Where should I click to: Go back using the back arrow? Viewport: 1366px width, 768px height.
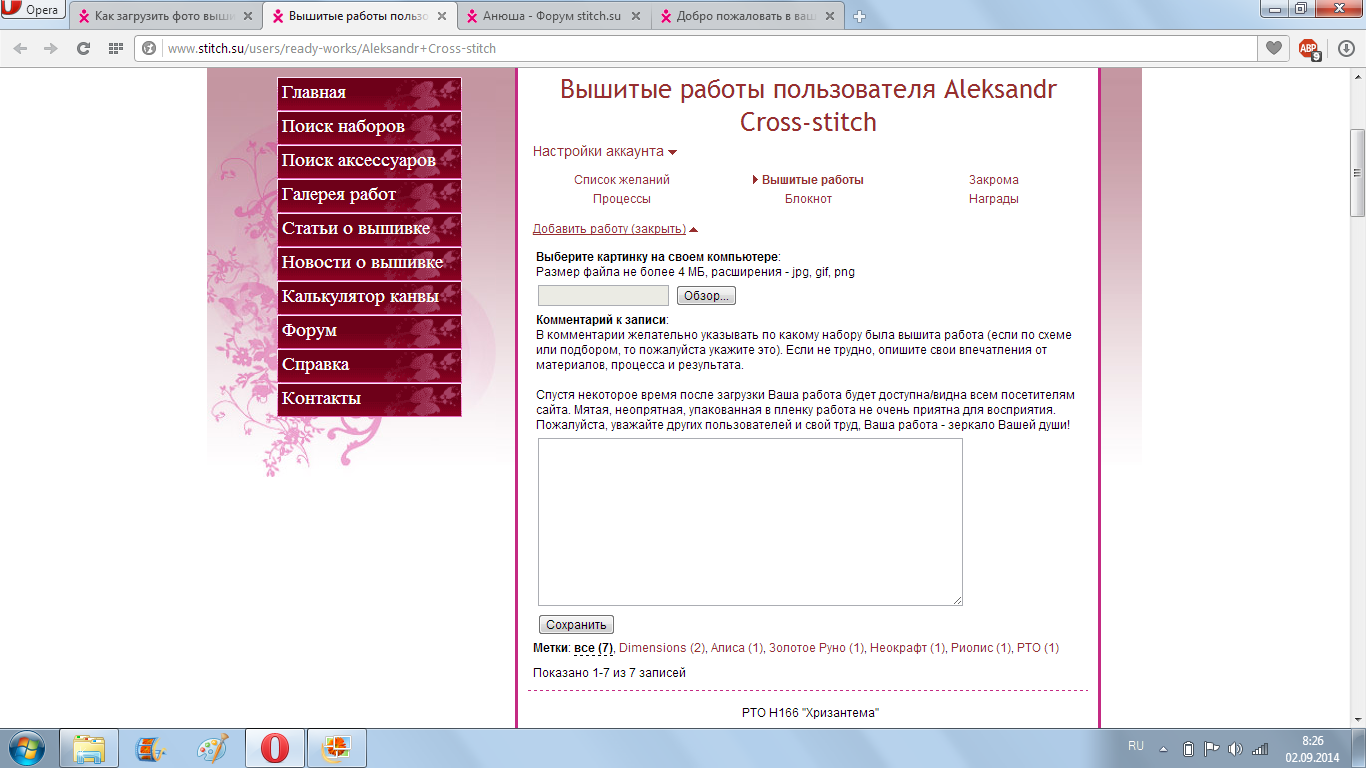pos(21,48)
